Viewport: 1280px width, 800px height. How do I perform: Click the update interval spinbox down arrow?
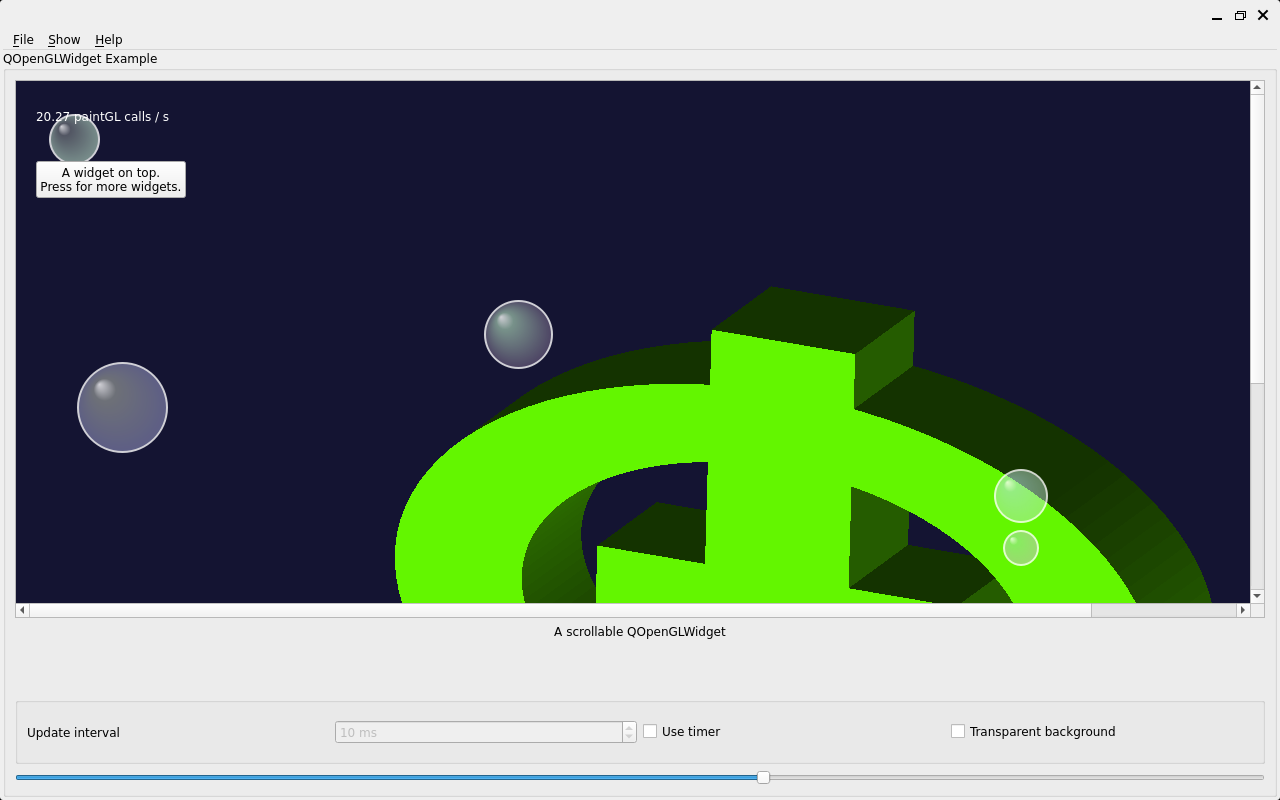click(629, 737)
